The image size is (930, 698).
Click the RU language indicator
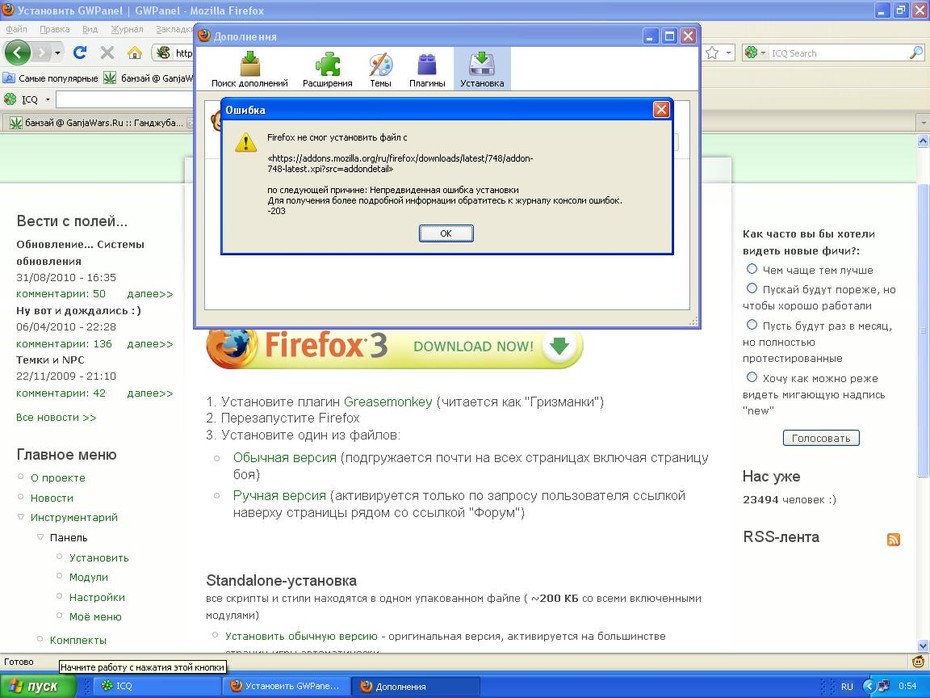tap(847, 686)
